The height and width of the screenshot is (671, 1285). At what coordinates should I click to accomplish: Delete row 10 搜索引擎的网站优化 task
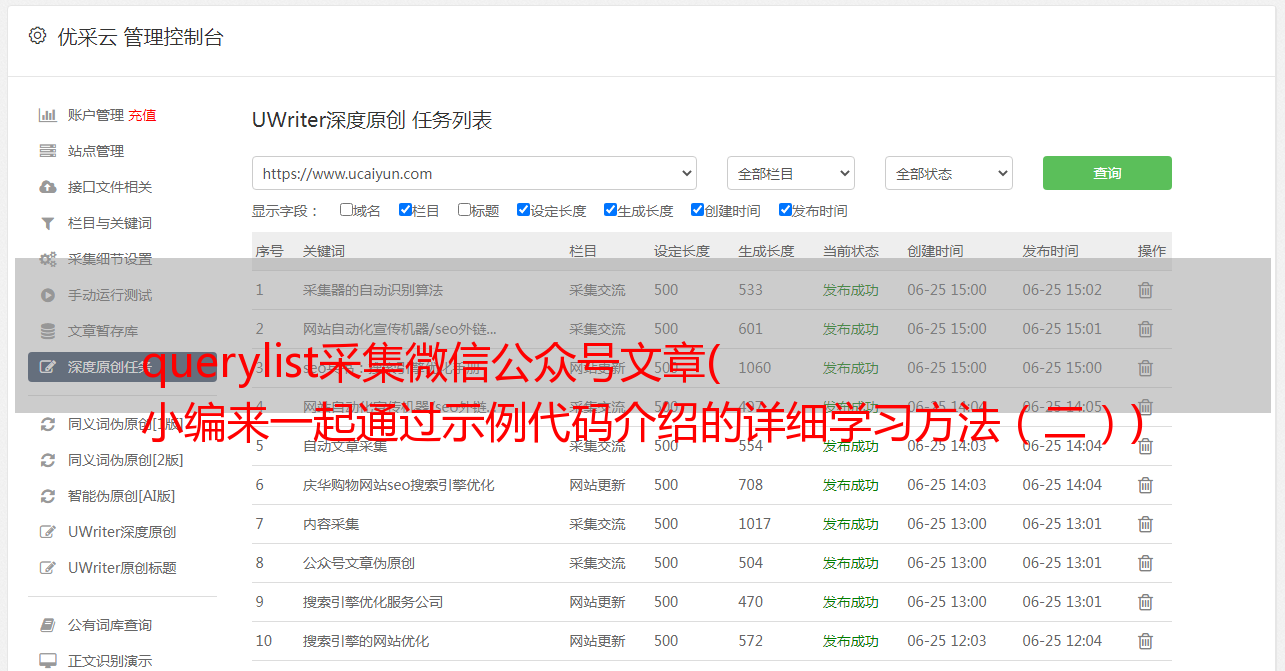click(x=1145, y=641)
